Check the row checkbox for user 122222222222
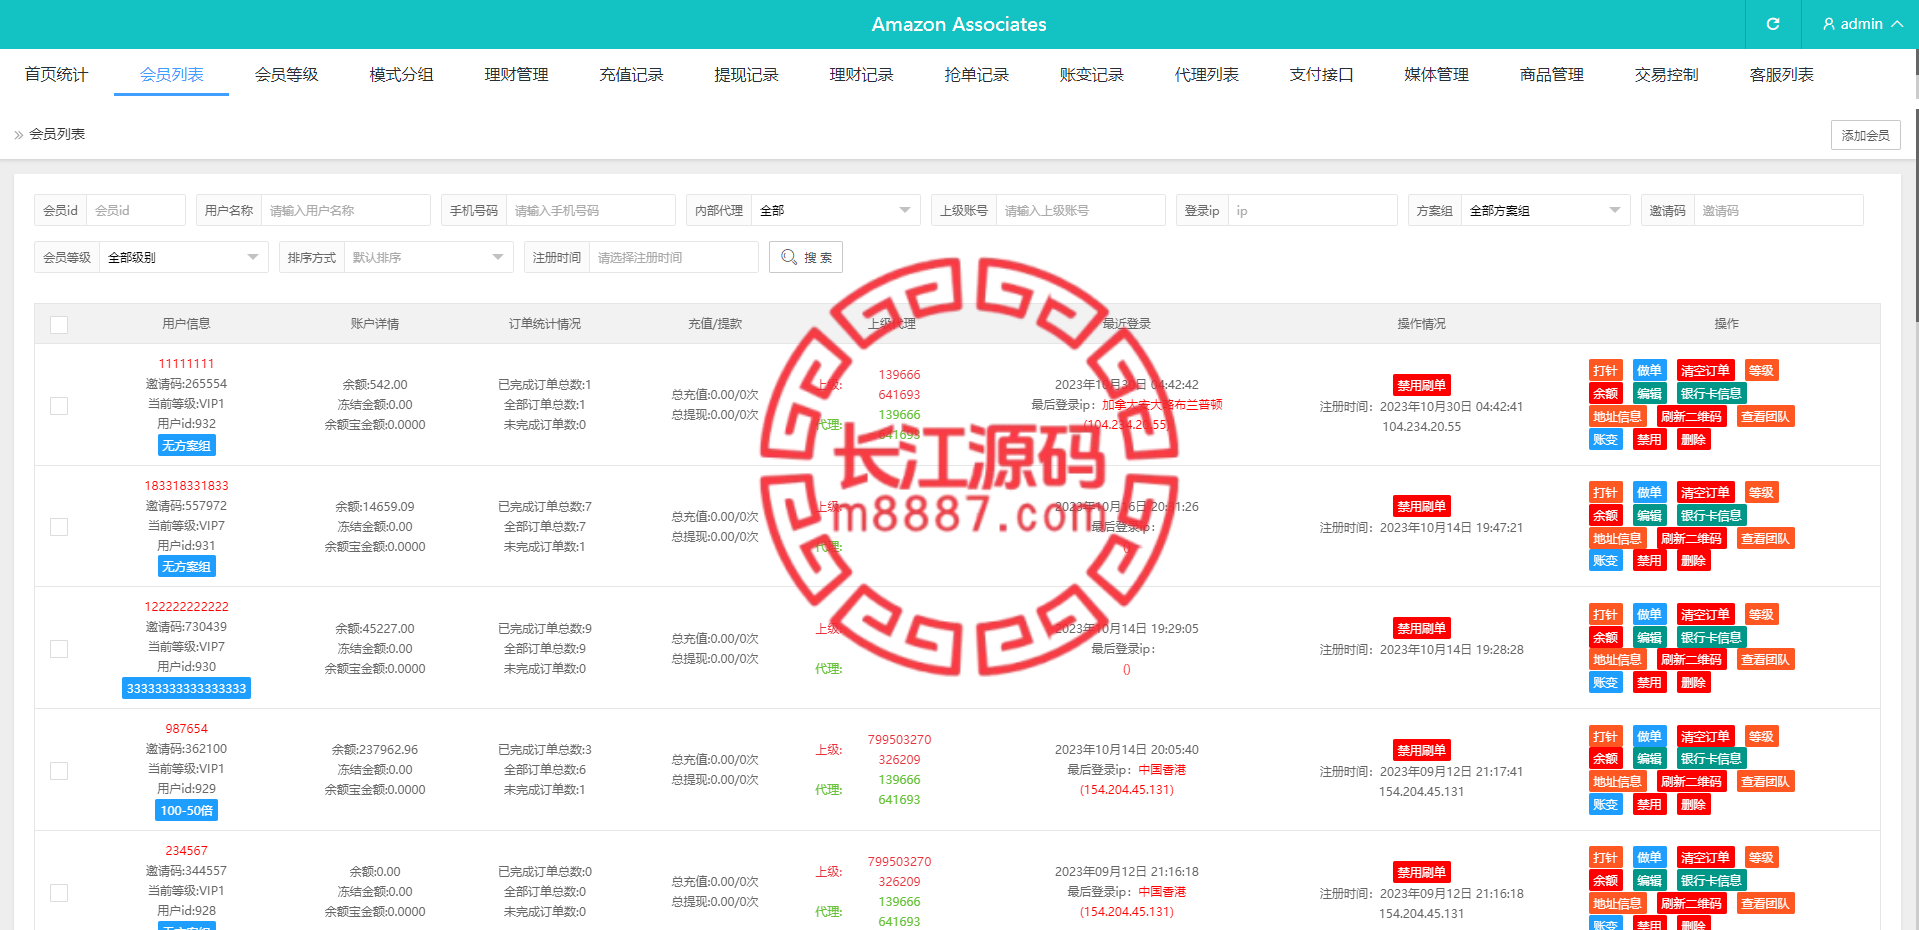Image resolution: width=1919 pixels, height=930 pixels. (x=59, y=649)
